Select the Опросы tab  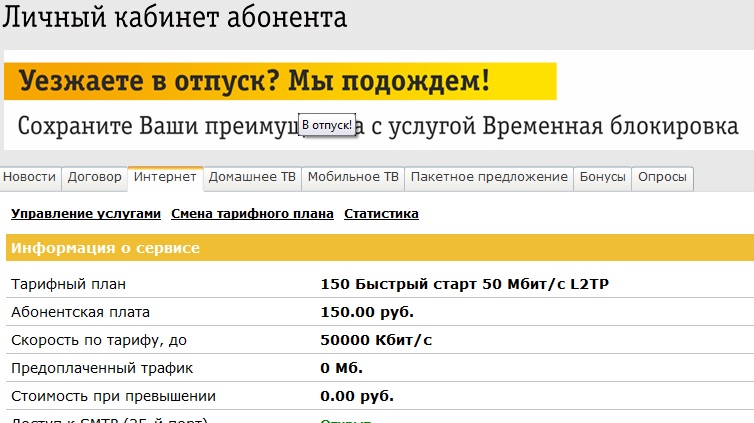(663, 178)
